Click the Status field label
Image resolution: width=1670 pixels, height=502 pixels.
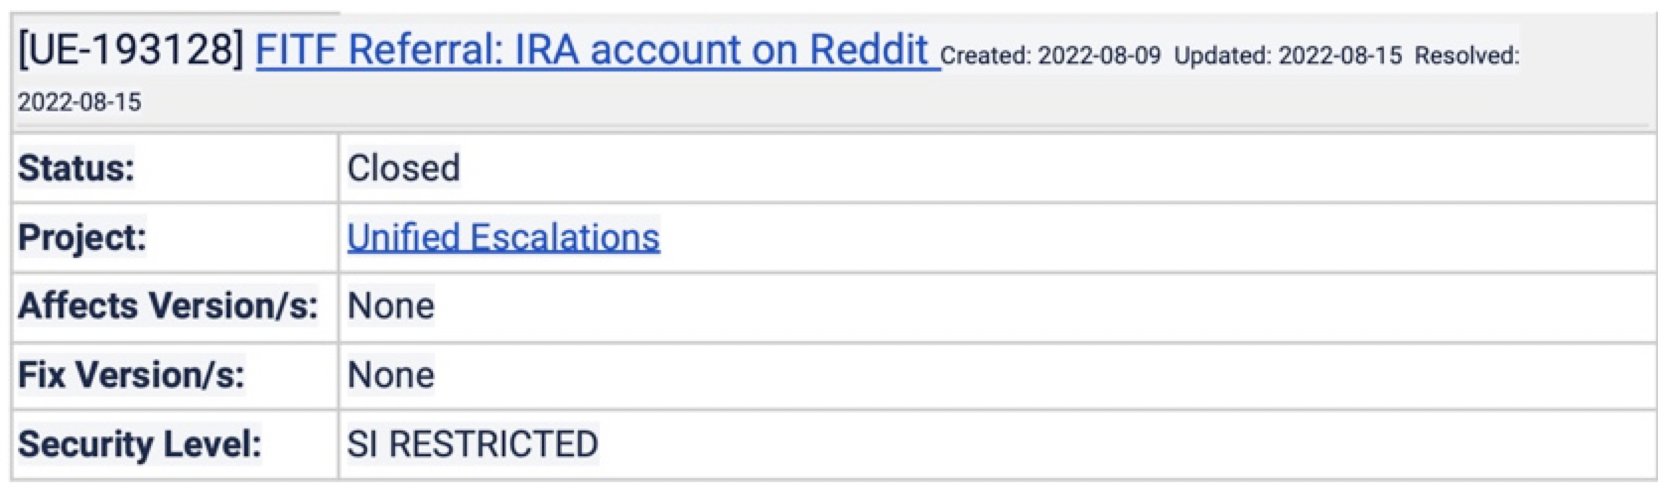76,168
